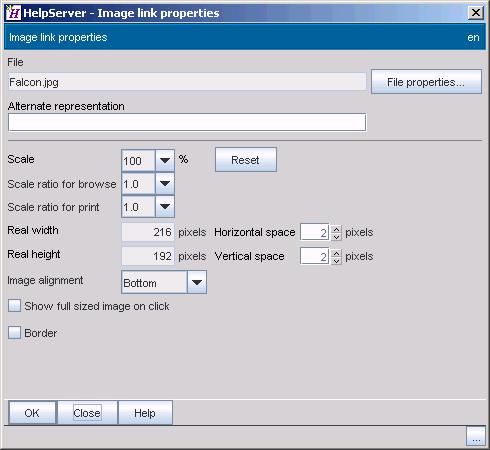
Task: Confirm with the OK button
Action: (x=32, y=413)
